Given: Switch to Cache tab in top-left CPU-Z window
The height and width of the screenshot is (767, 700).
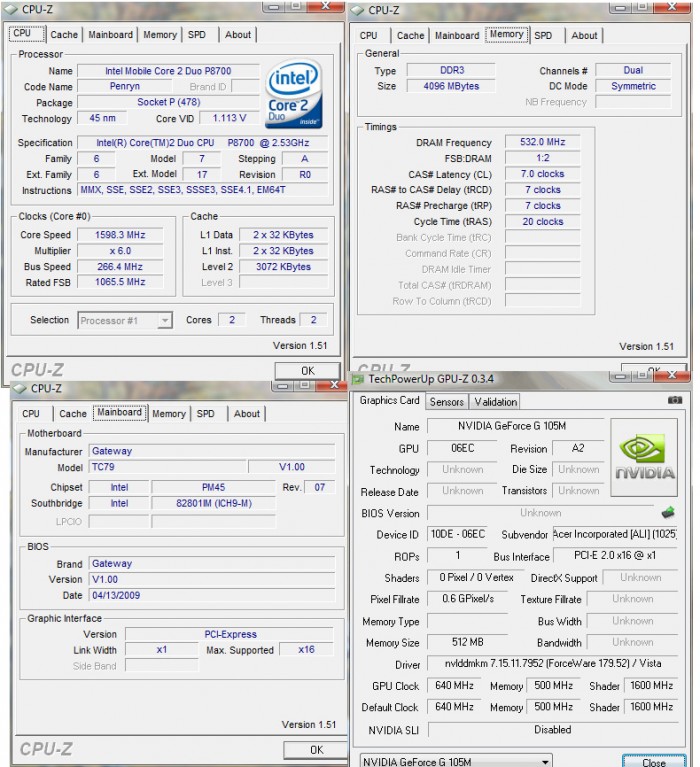Looking at the screenshot, I should 64,35.
